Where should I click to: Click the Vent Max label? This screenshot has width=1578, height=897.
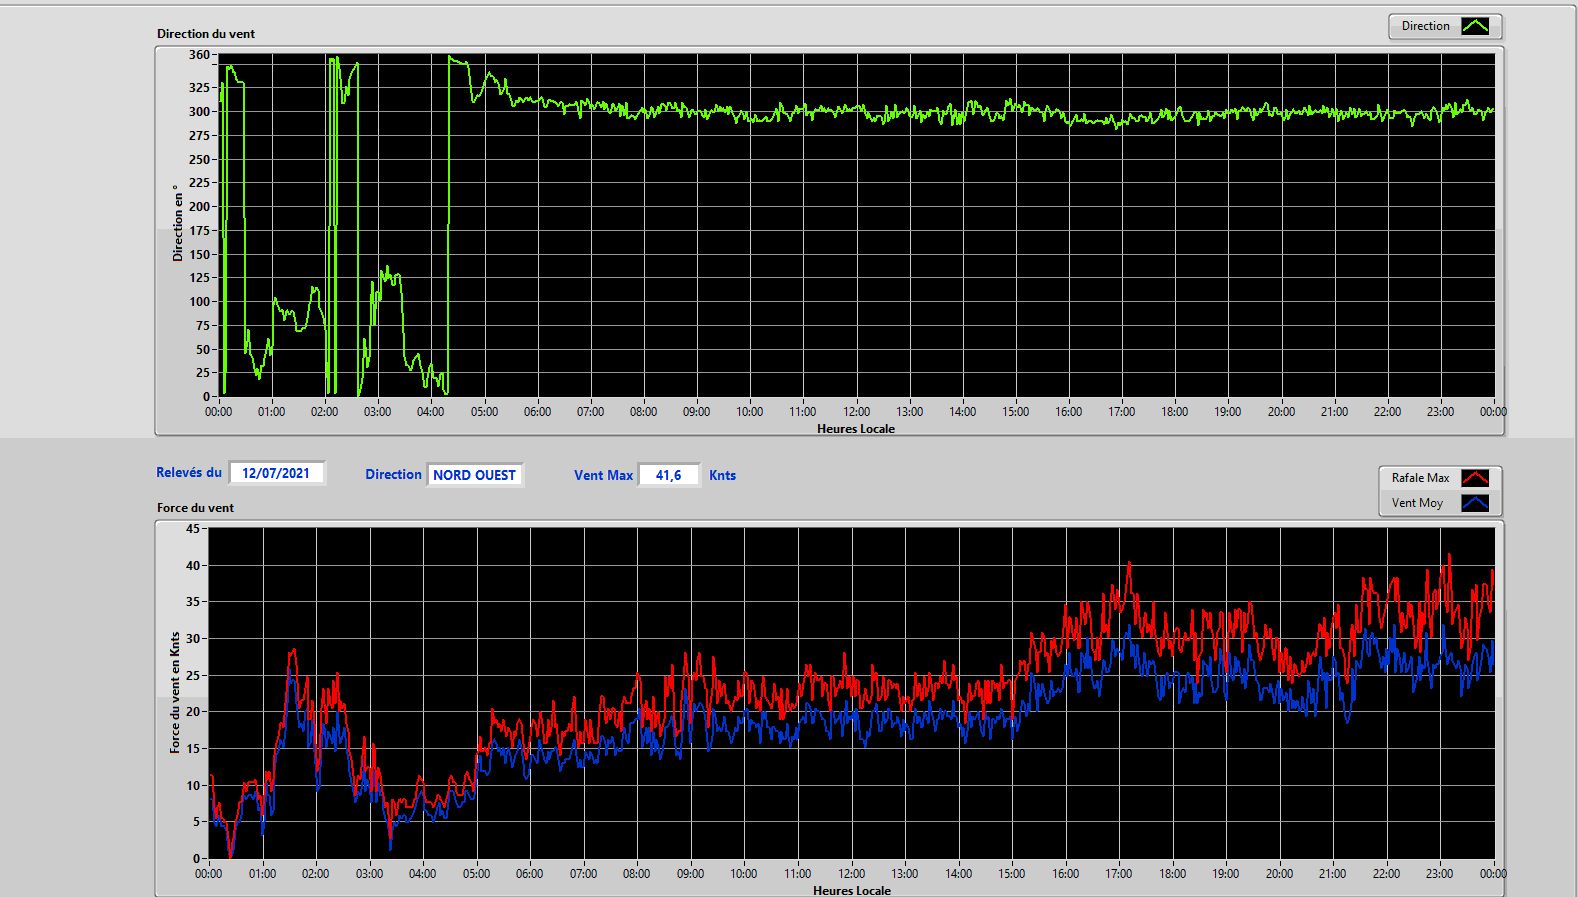[603, 475]
